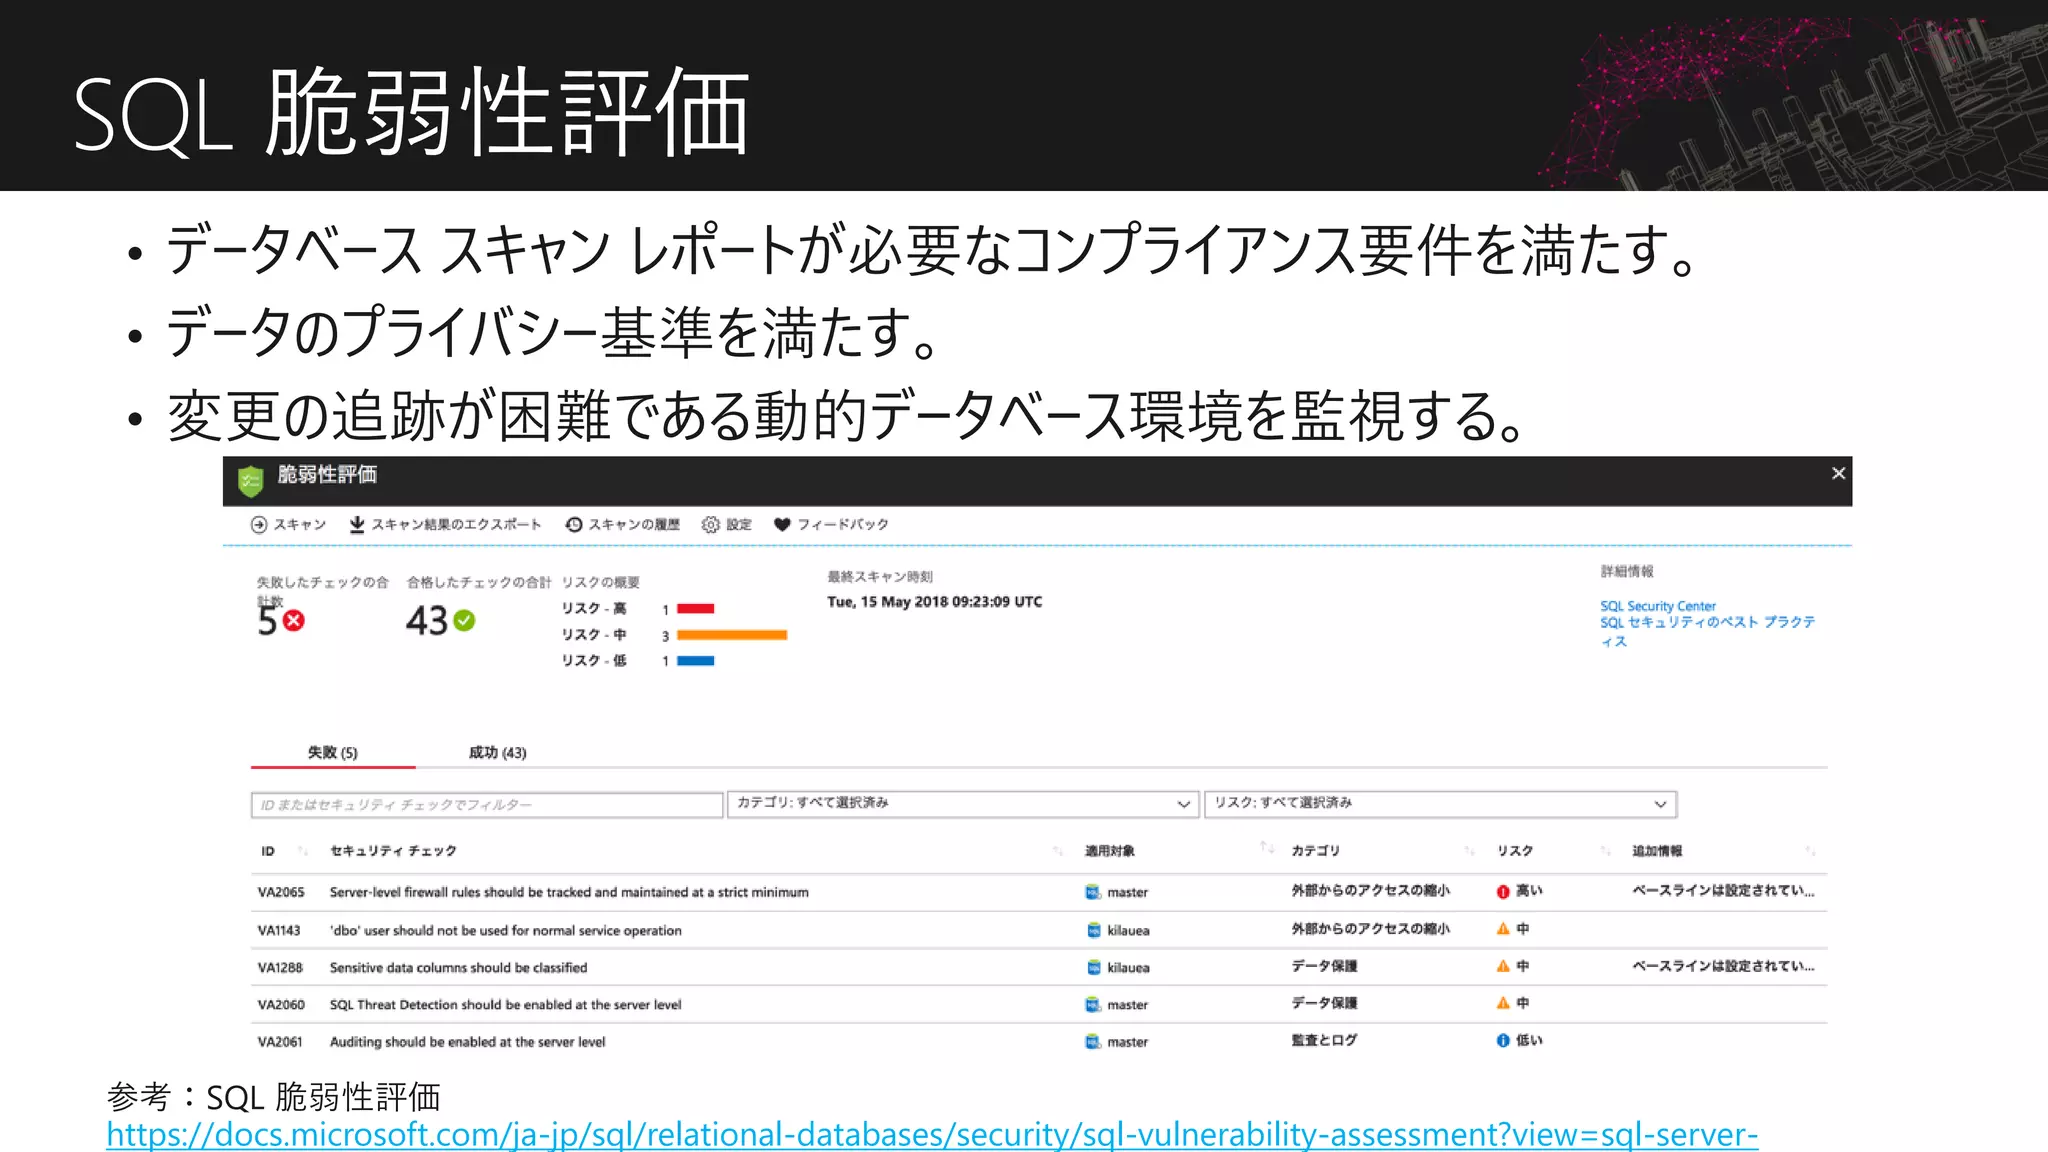Close the vulnerability assessment panel
This screenshot has height=1152, width=2048.
(x=1838, y=473)
